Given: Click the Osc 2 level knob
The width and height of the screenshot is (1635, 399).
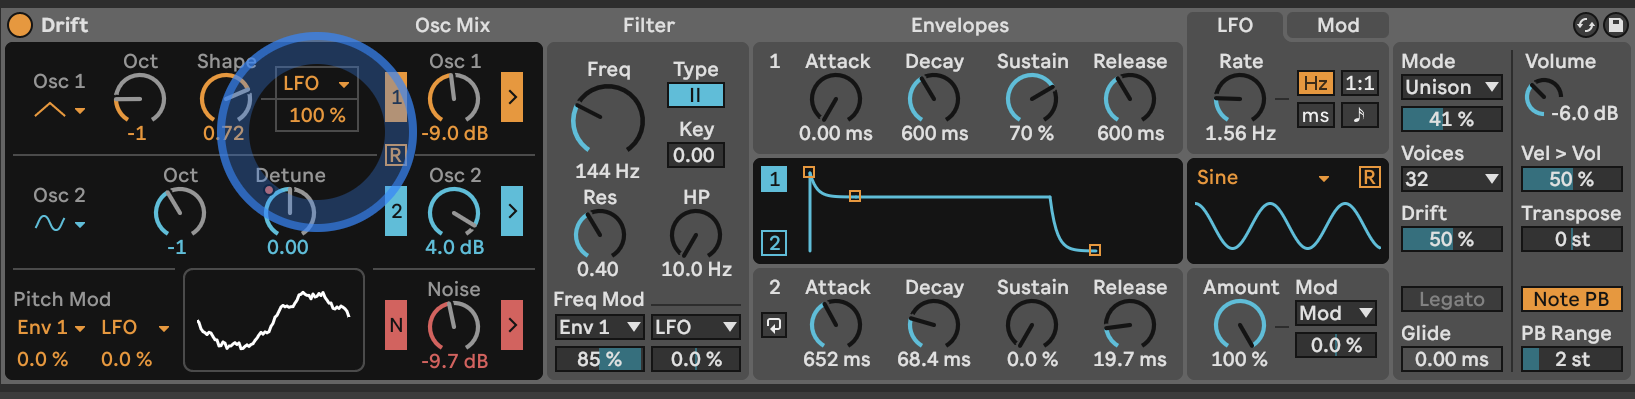Looking at the screenshot, I should pos(454,212).
